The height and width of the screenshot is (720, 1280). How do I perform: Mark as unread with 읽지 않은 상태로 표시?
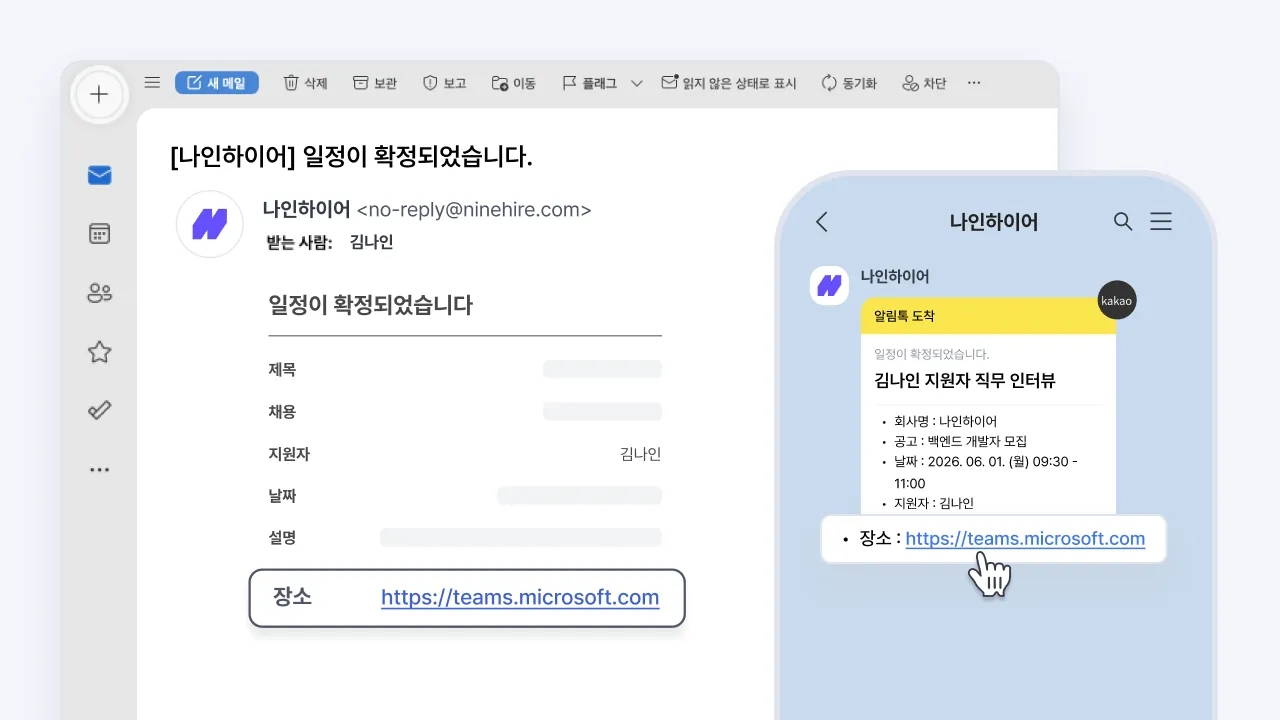pos(729,83)
